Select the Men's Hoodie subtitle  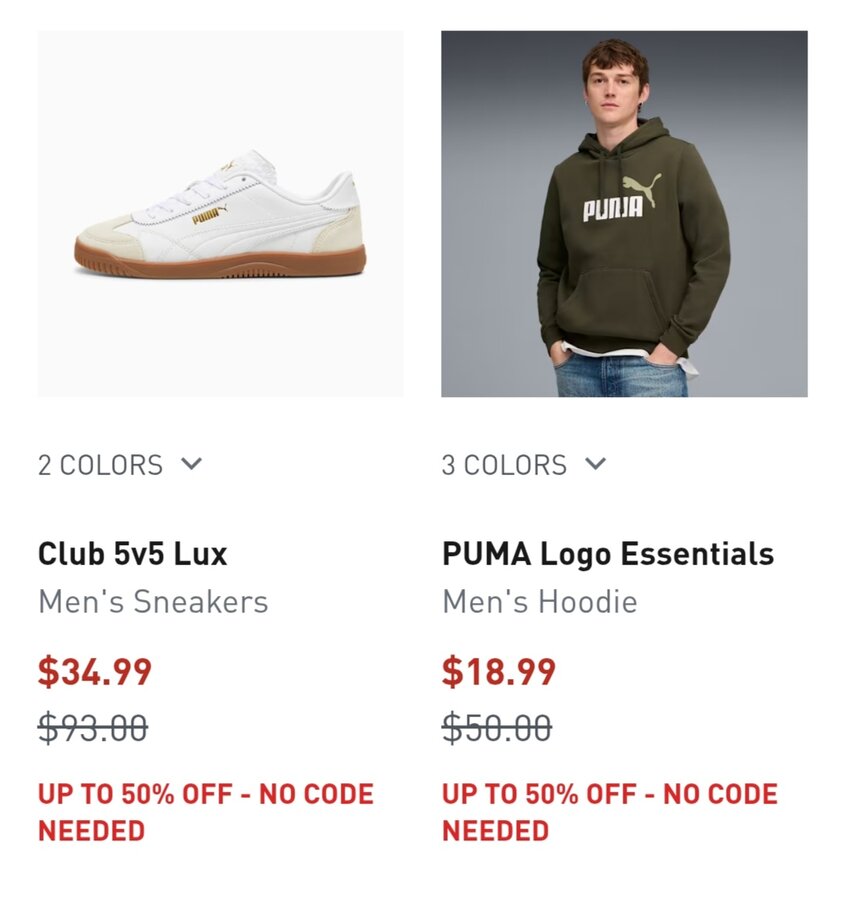539,602
